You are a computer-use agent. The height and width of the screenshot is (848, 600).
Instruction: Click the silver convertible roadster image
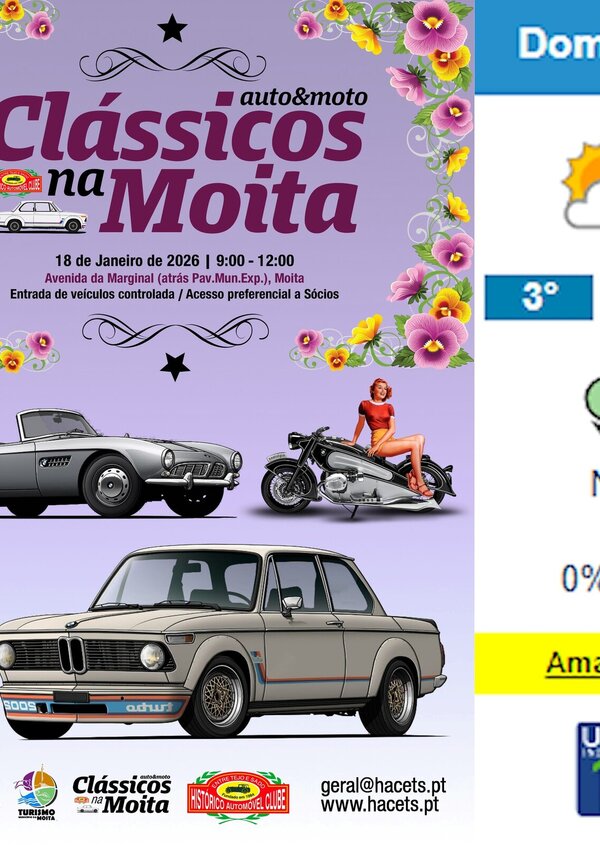(x=120, y=463)
